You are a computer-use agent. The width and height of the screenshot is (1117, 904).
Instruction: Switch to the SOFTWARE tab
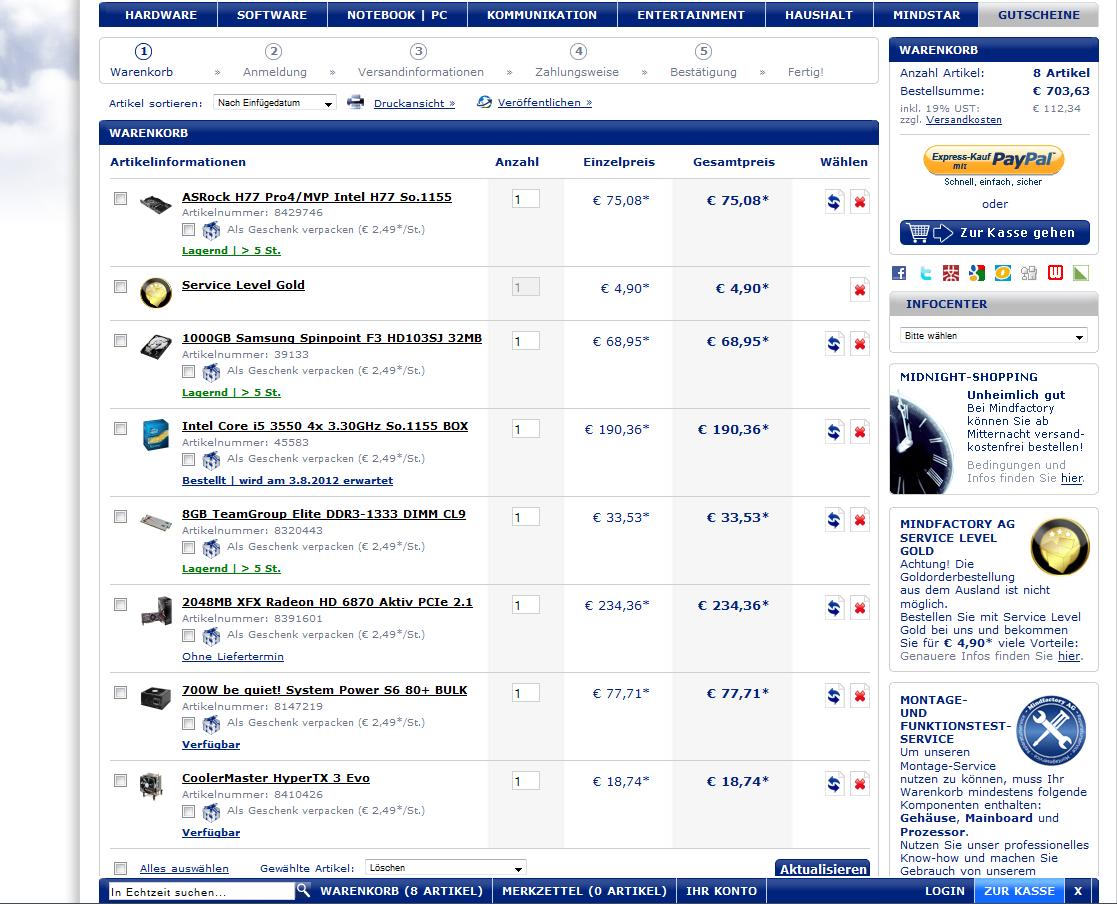(x=272, y=15)
